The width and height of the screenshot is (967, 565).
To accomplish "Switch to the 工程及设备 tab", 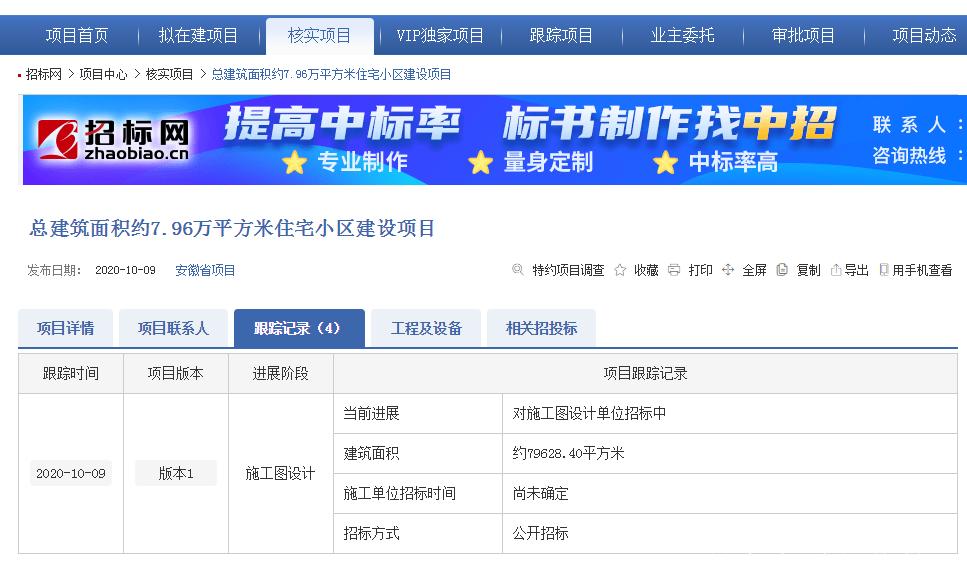I will point(426,328).
